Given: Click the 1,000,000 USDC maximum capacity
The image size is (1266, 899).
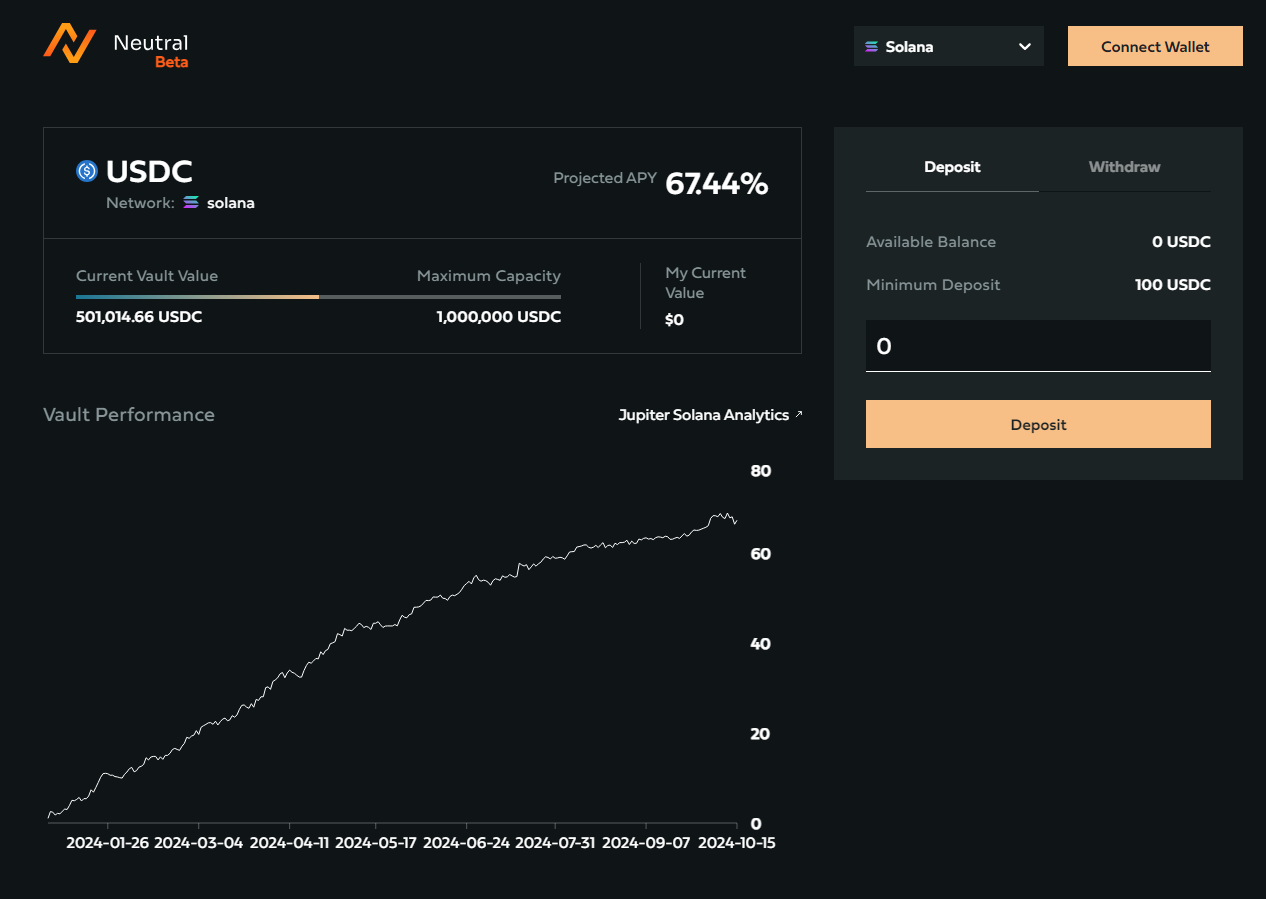Looking at the screenshot, I should tap(498, 317).
